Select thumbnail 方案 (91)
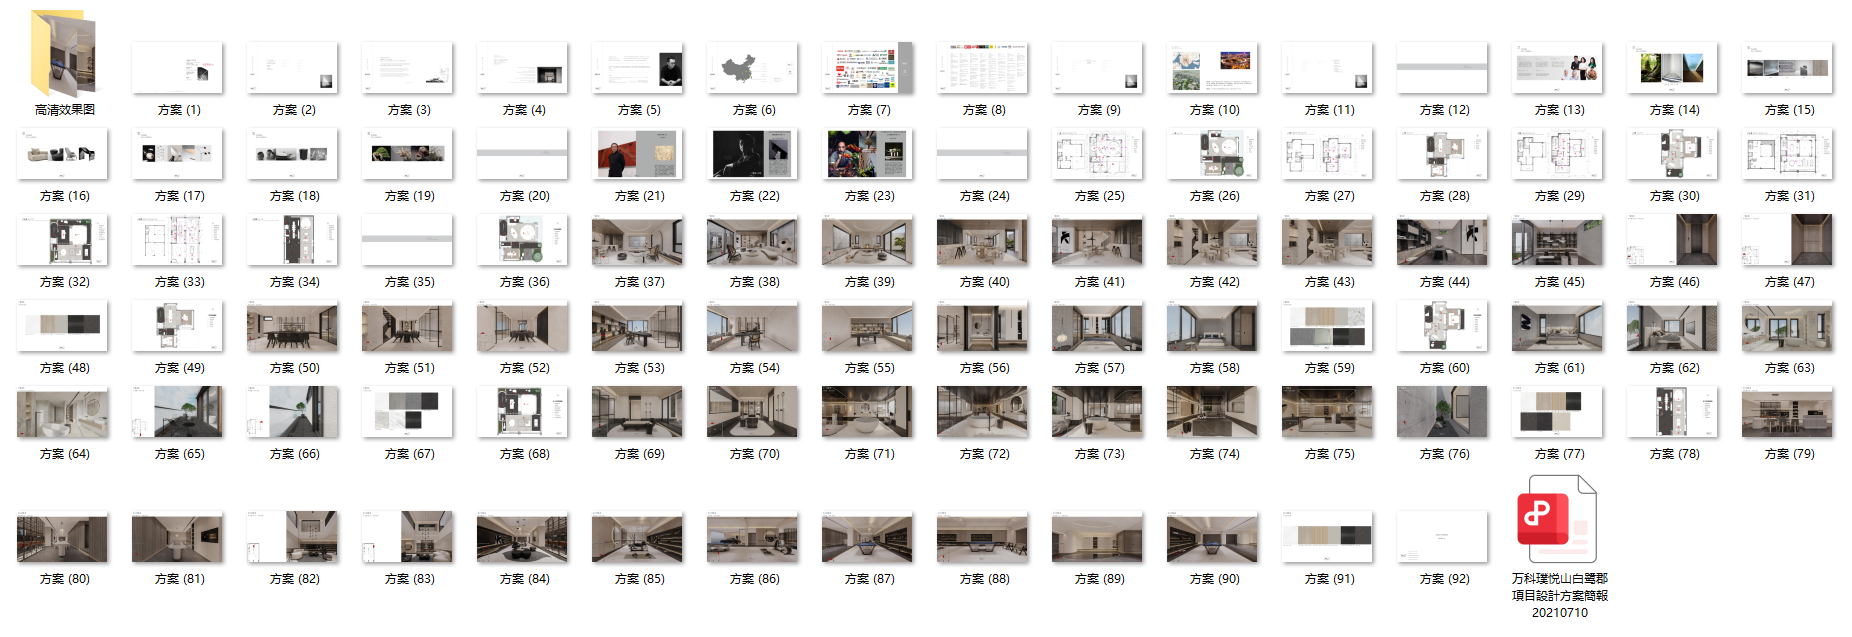Image resolution: width=1852 pixels, height=637 pixels. [x=1327, y=537]
